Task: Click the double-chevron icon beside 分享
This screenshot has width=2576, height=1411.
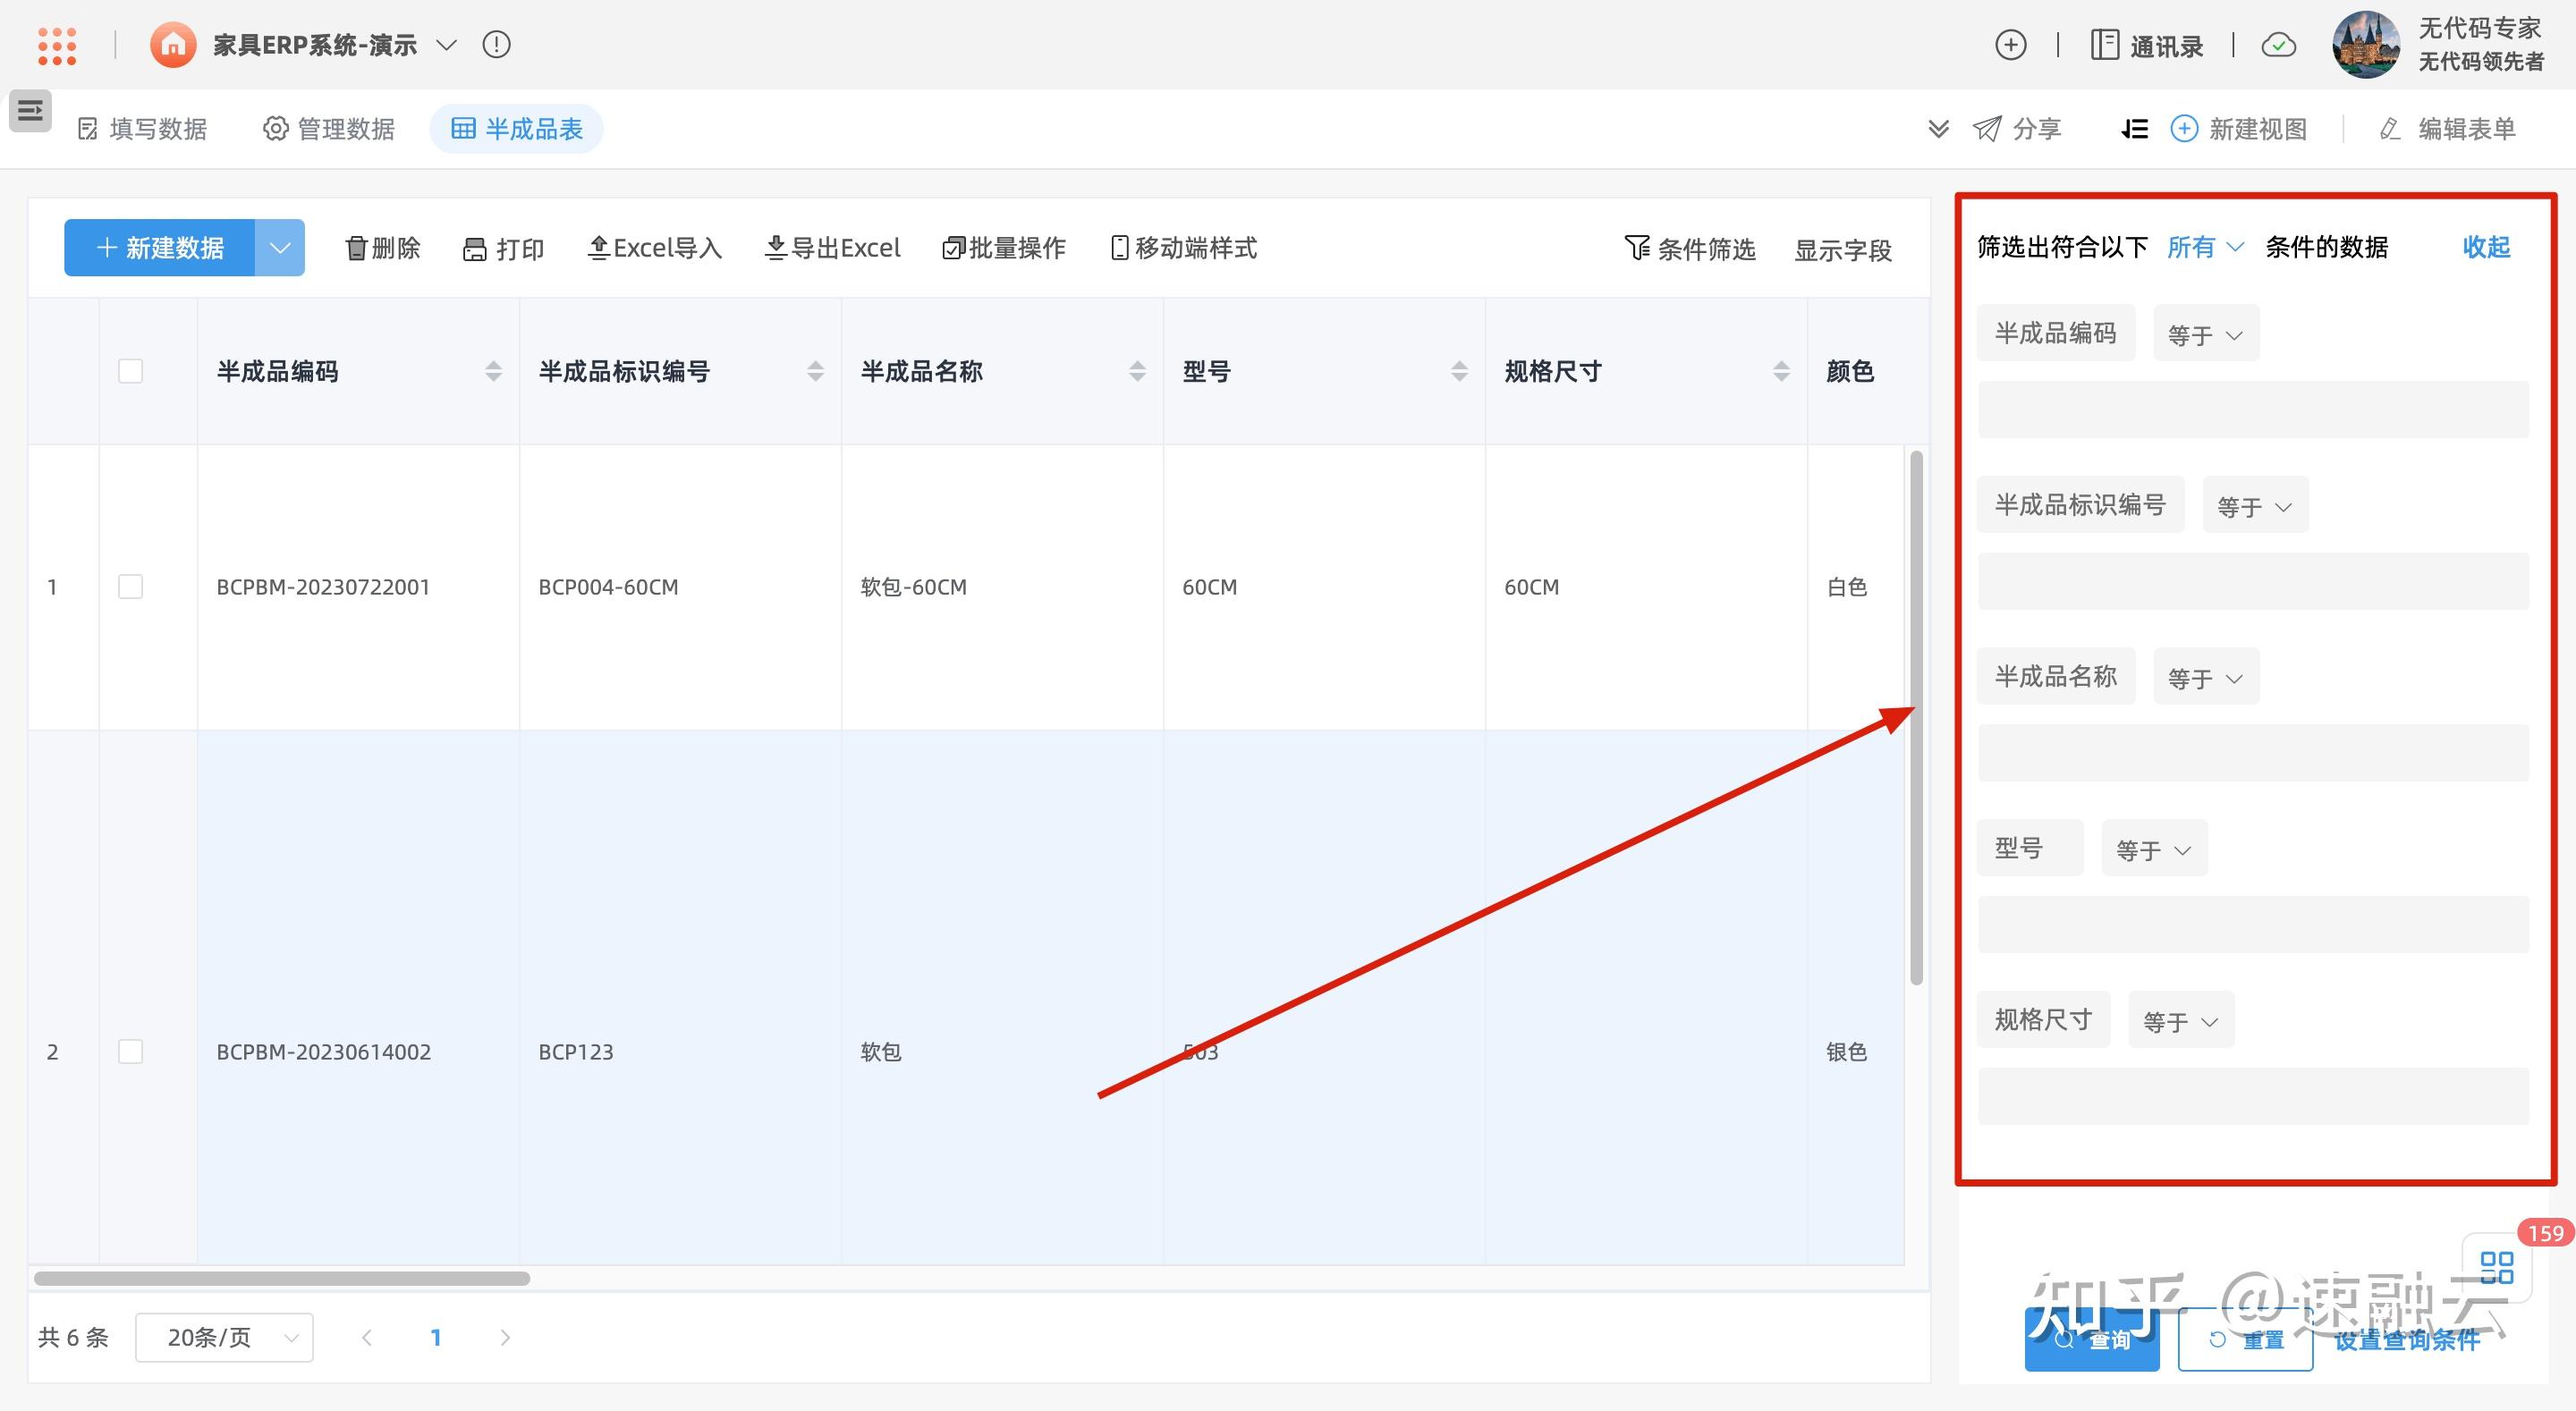Action: (x=1938, y=129)
